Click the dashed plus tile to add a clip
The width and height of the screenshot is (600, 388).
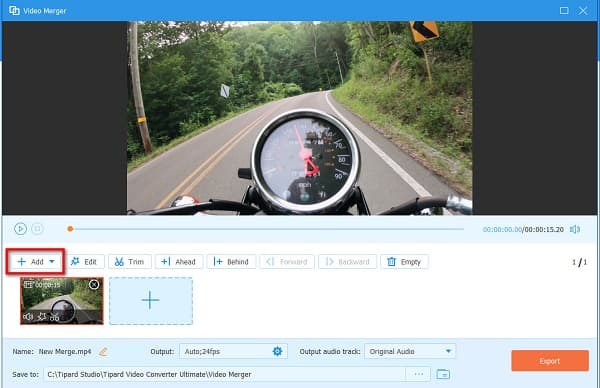[x=151, y=301]
